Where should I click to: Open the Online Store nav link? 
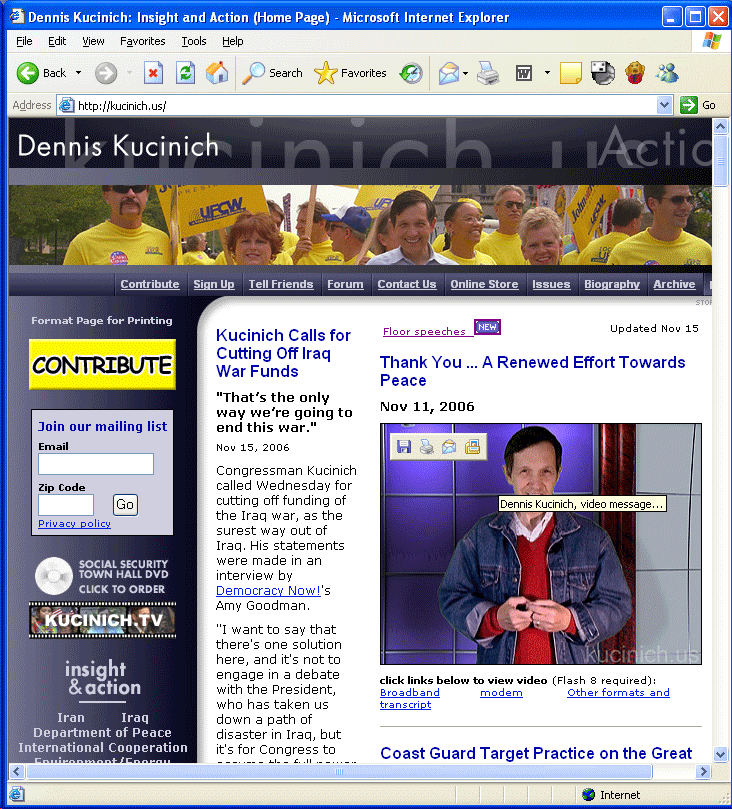(x=484, y=284)
